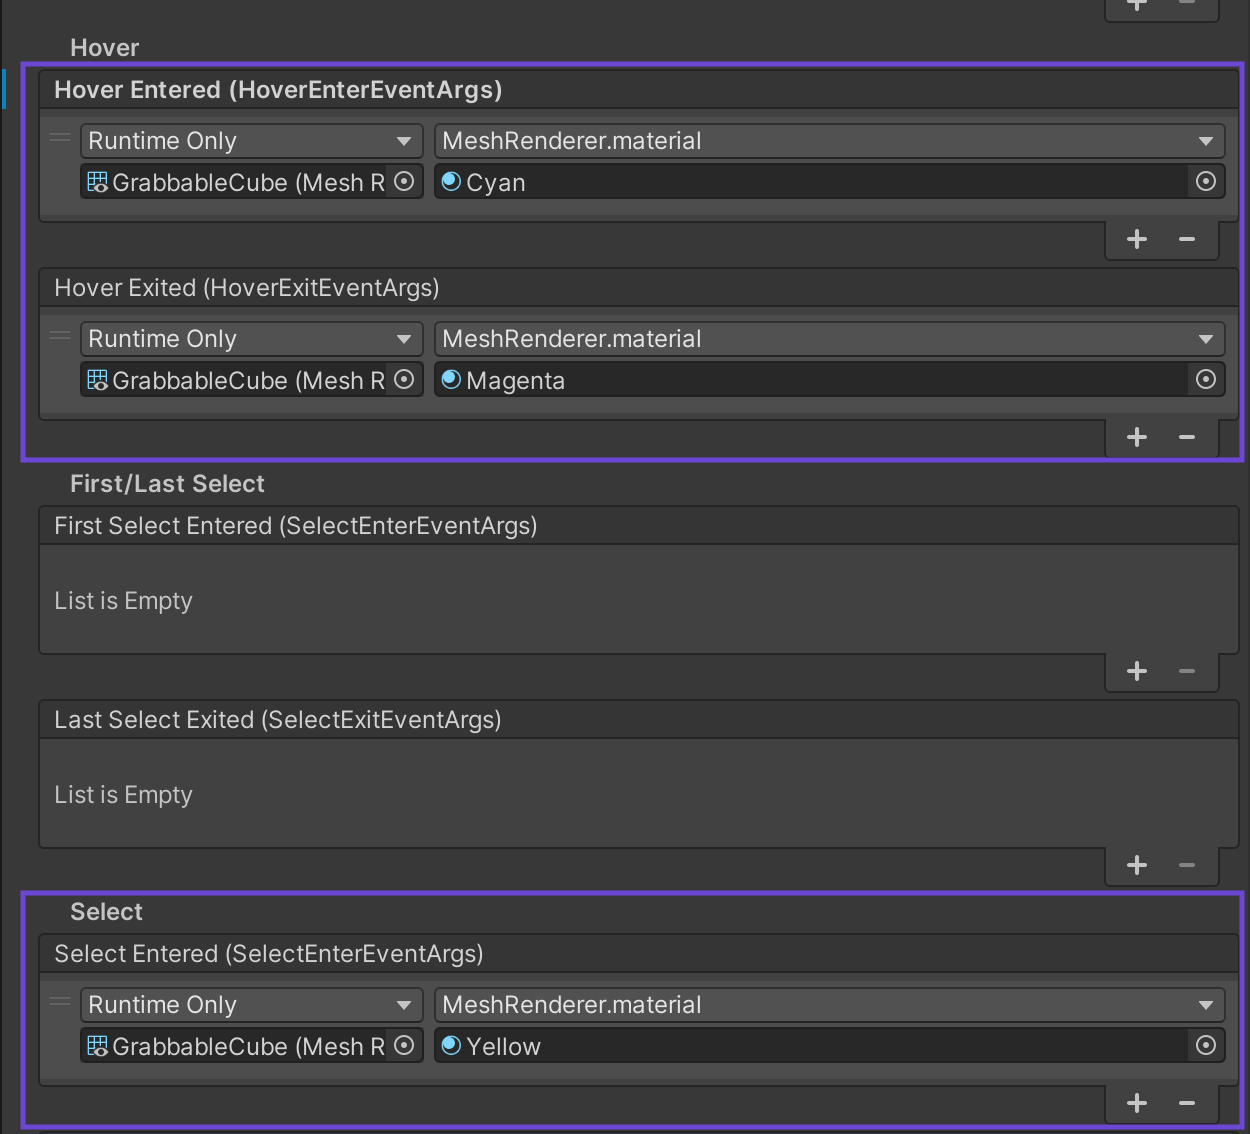The image size is (1250, 1134).
Task: Click the Hover Entered event header
Action: (278, 90)
